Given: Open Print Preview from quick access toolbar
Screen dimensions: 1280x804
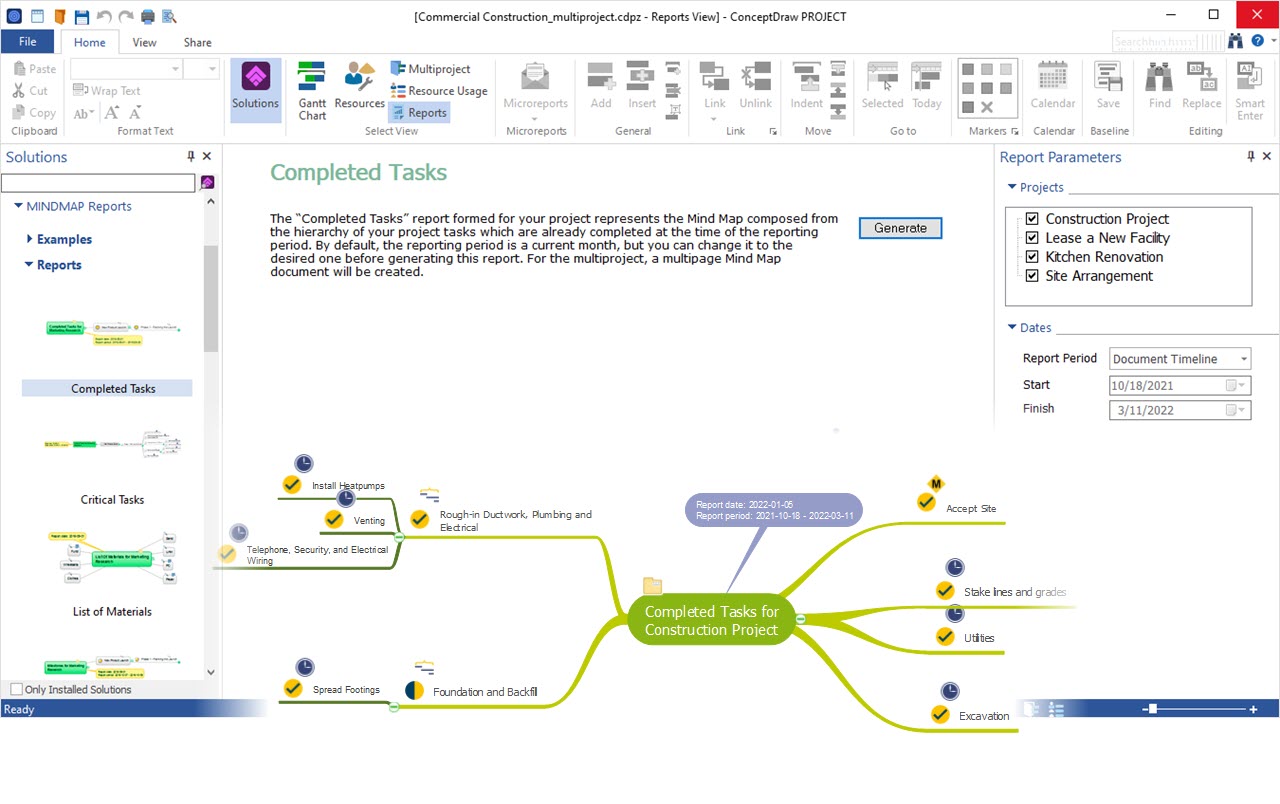Looking at the screenshot, I should tap(169, 16).
